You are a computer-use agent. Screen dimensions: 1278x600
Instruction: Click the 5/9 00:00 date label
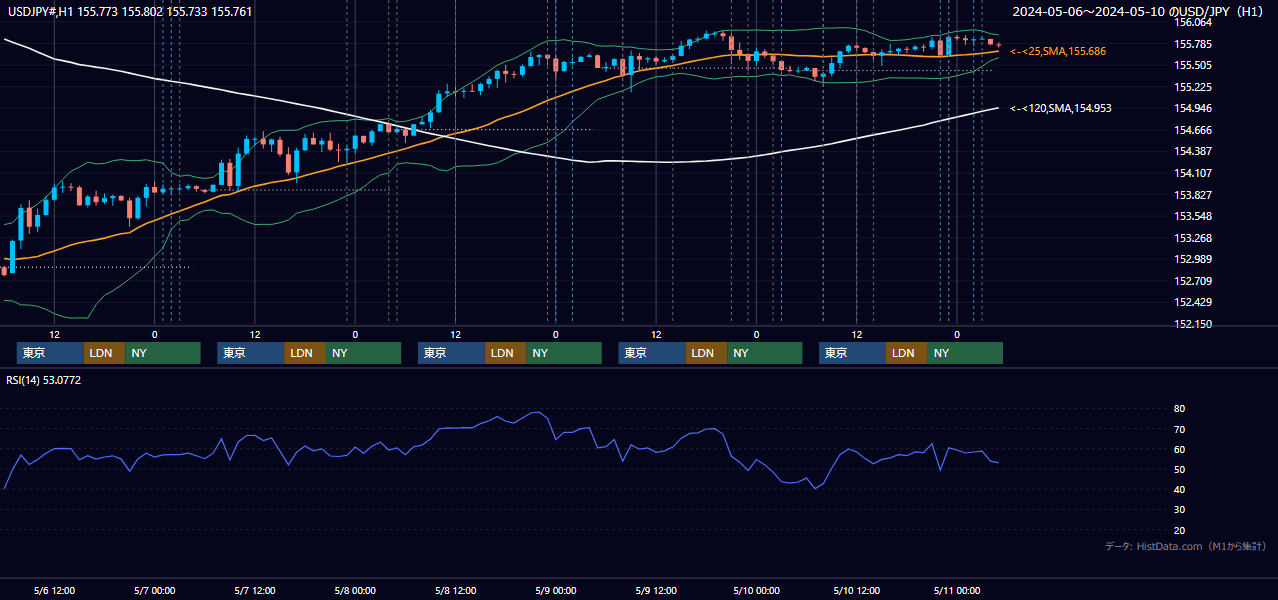click(x=555, y=590)
